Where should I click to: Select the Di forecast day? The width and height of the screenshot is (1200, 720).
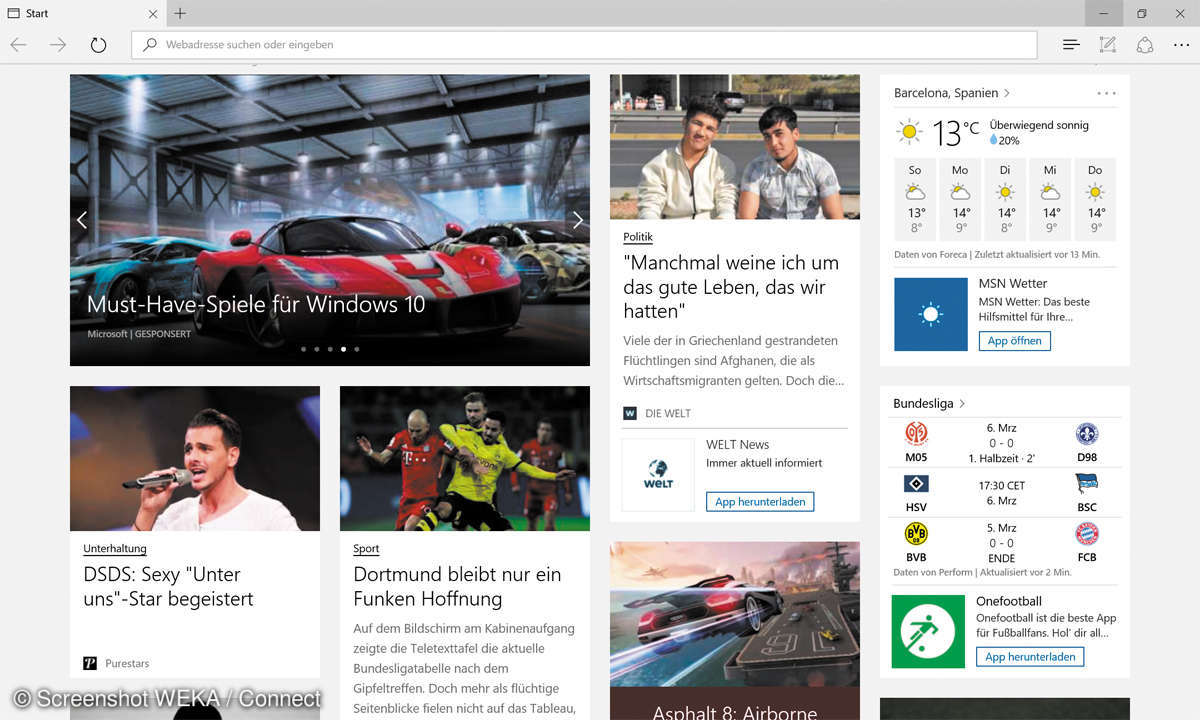point(1005,199)
